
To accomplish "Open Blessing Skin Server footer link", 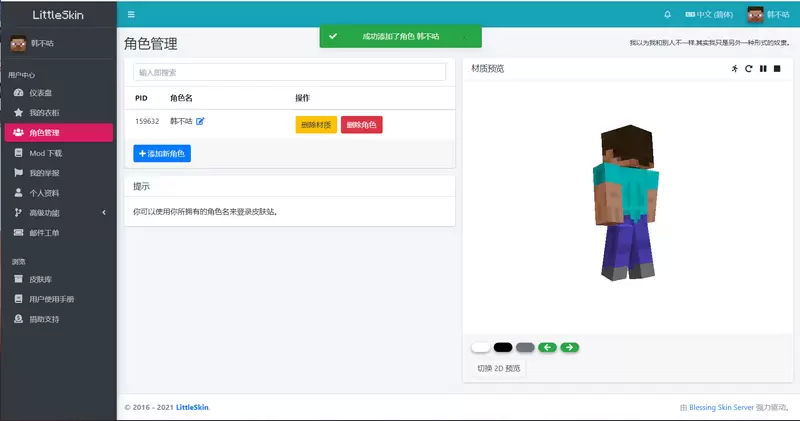I will pos(721,407).
